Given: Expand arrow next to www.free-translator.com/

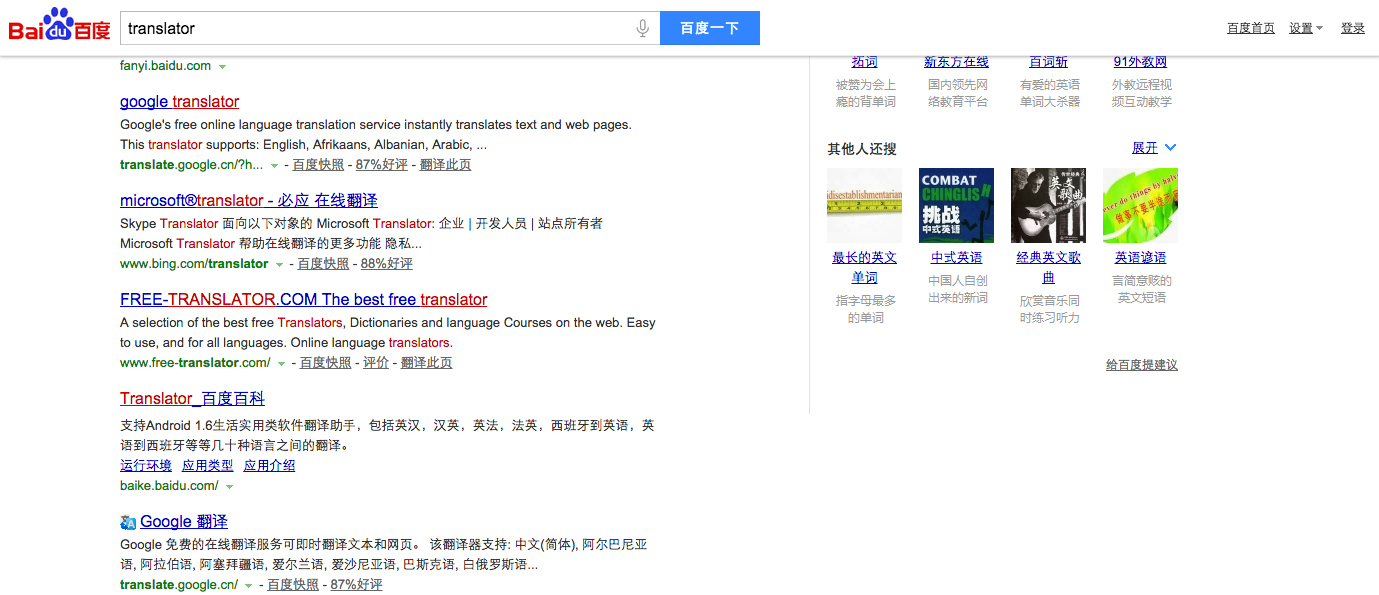Looking at the screenshot, I should click(x=282, y=363).
